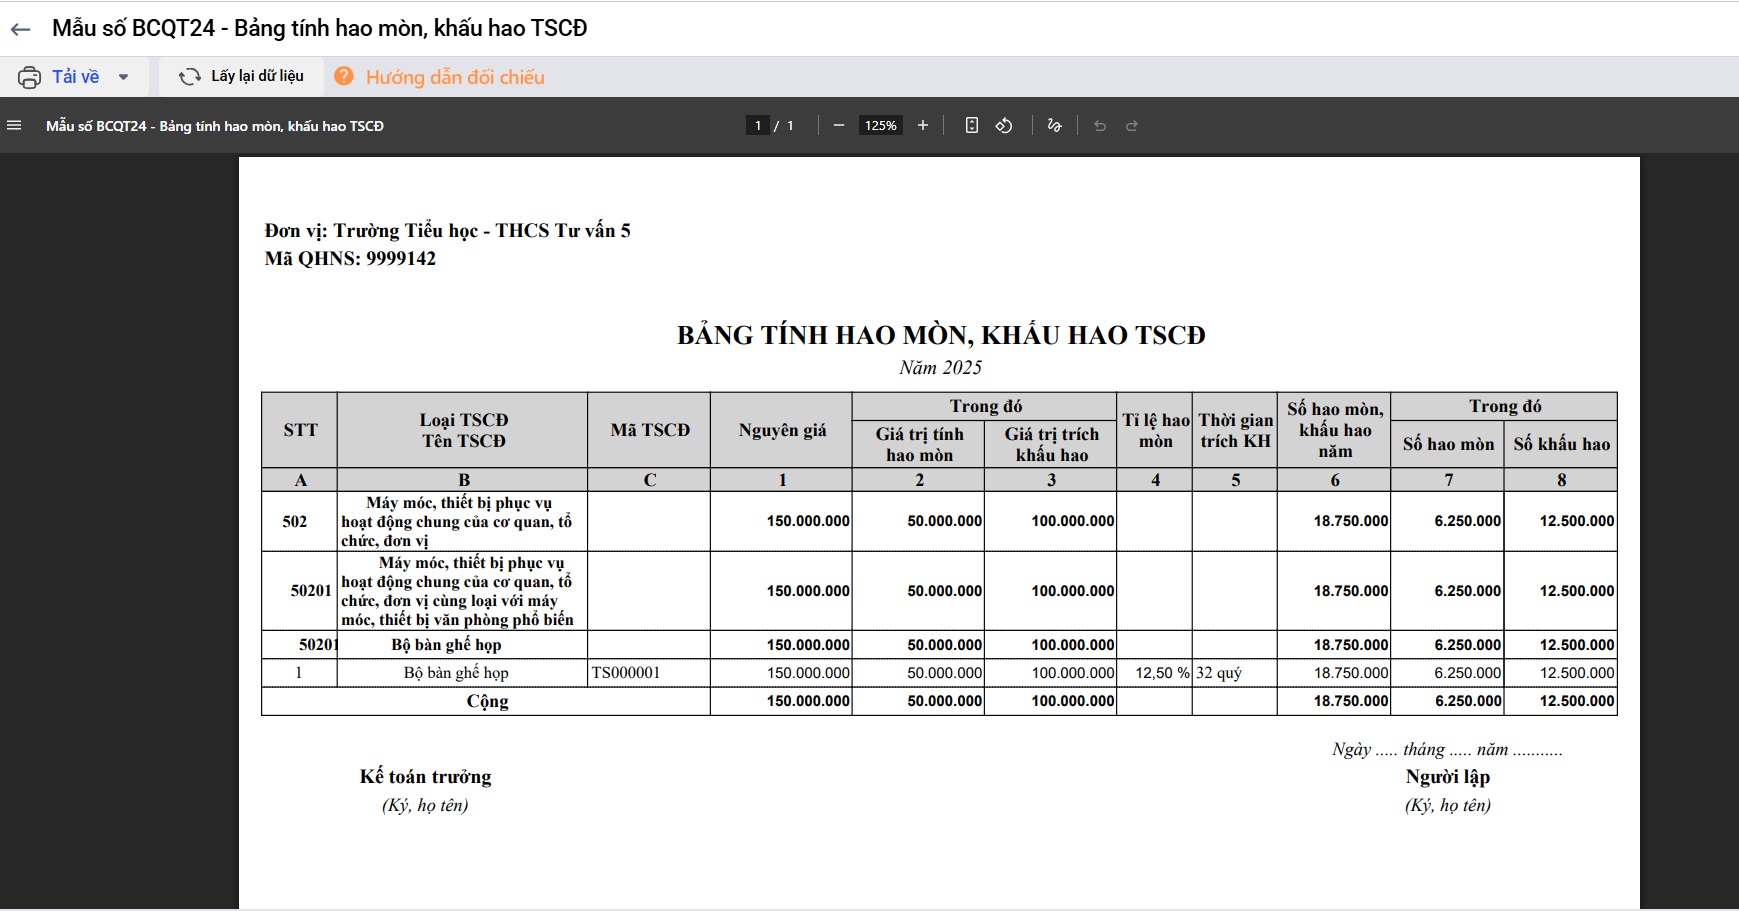The height and width of the screenshot is (911, 1739).
Task: Click the Tải về download label
Action: (x=76, y=77)
